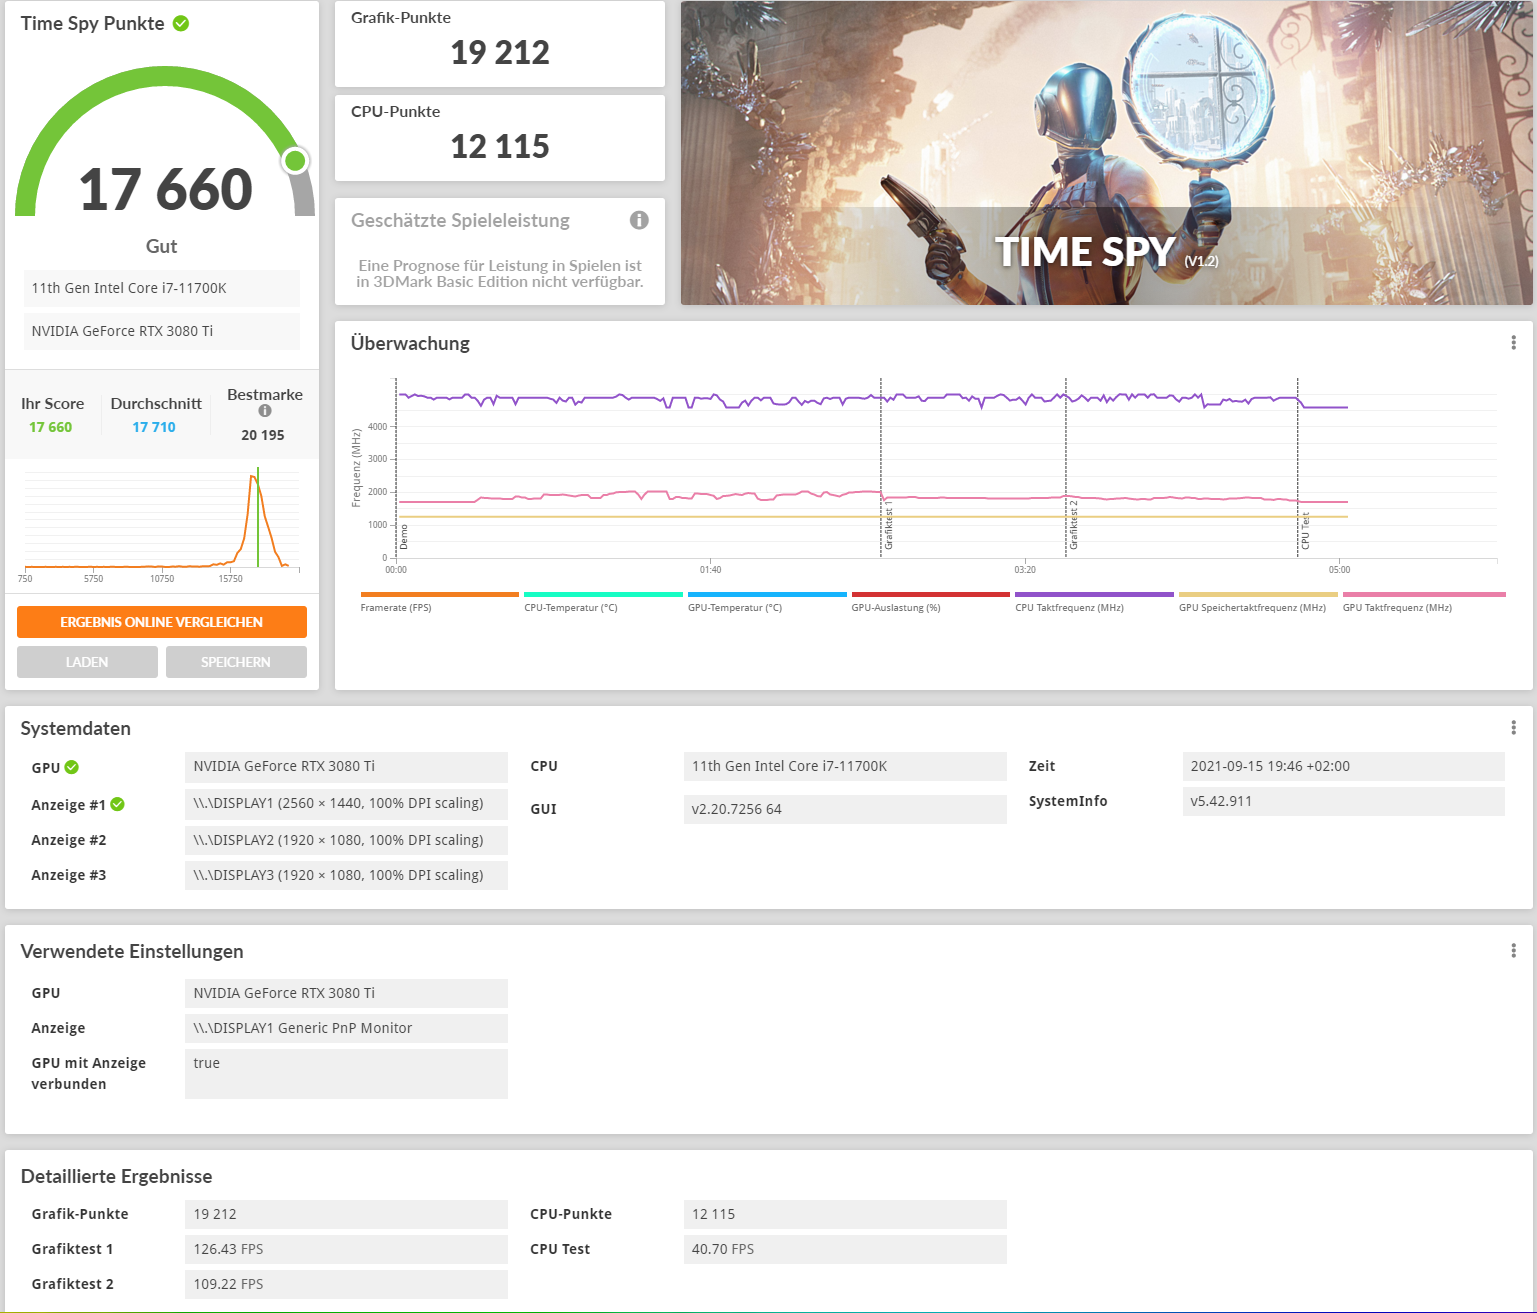Click the Zeit value 2021-09-15 19:46
Image resolution: width=1537 pixels, height=1313 pixels.
tap(1343, 766)
